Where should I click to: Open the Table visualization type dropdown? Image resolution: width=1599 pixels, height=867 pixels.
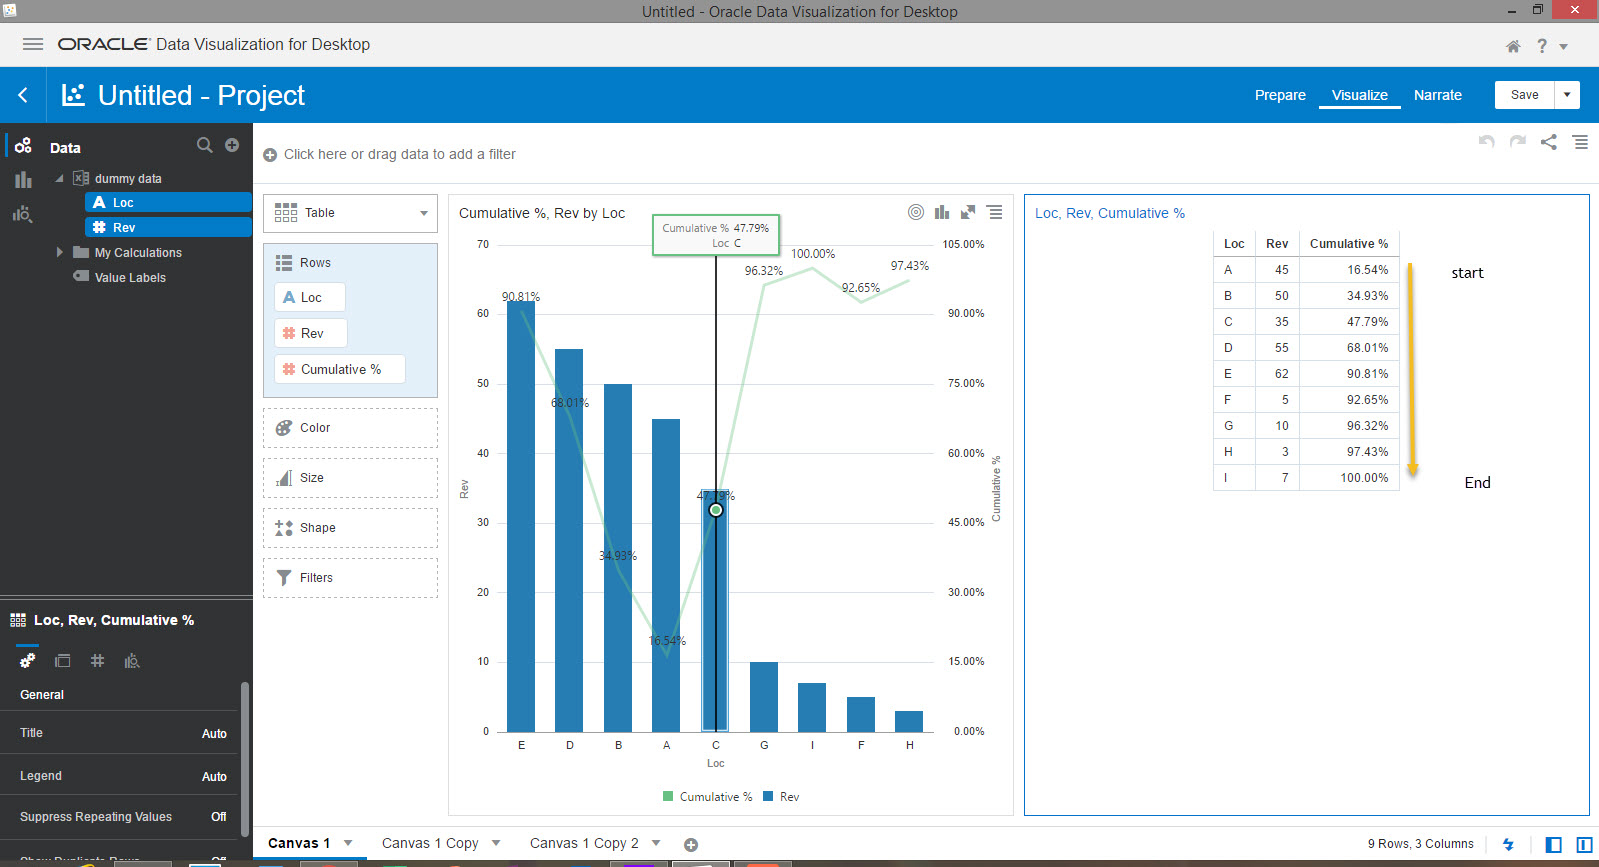pyautogui.click(x=350, y=213)
